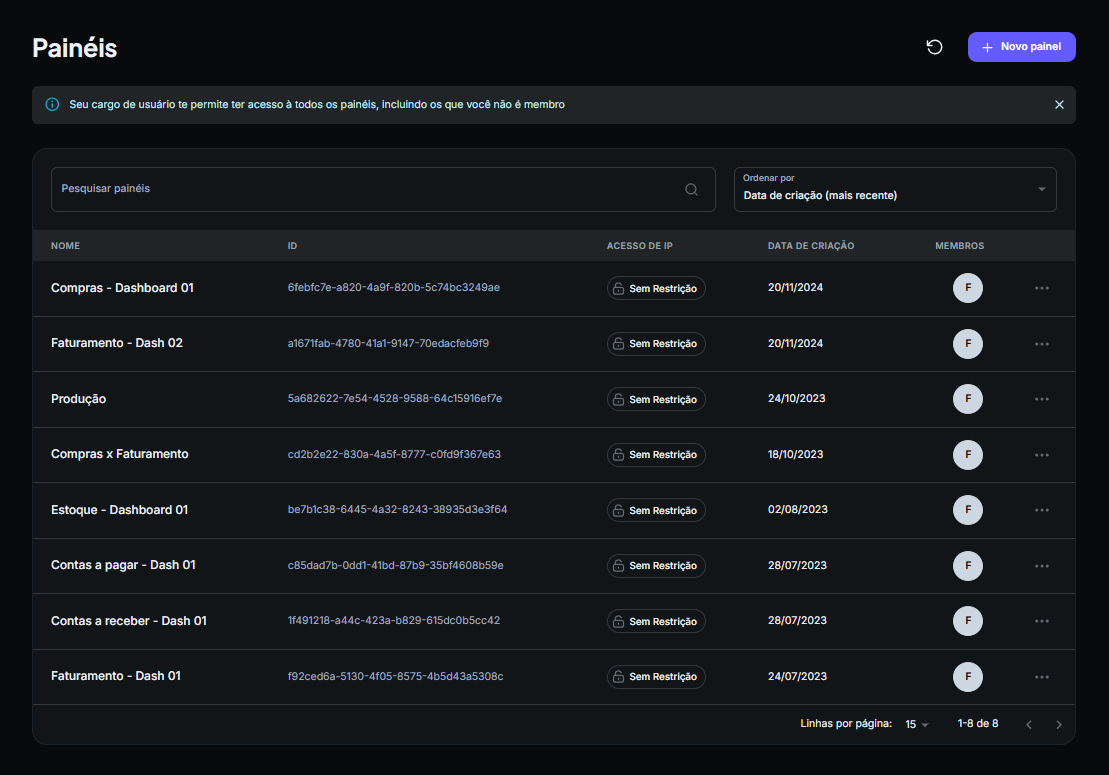This screenshot has width=1109, height=775.
Task: Click member avatar F for Contas a pagar
Action: [968, 566]
